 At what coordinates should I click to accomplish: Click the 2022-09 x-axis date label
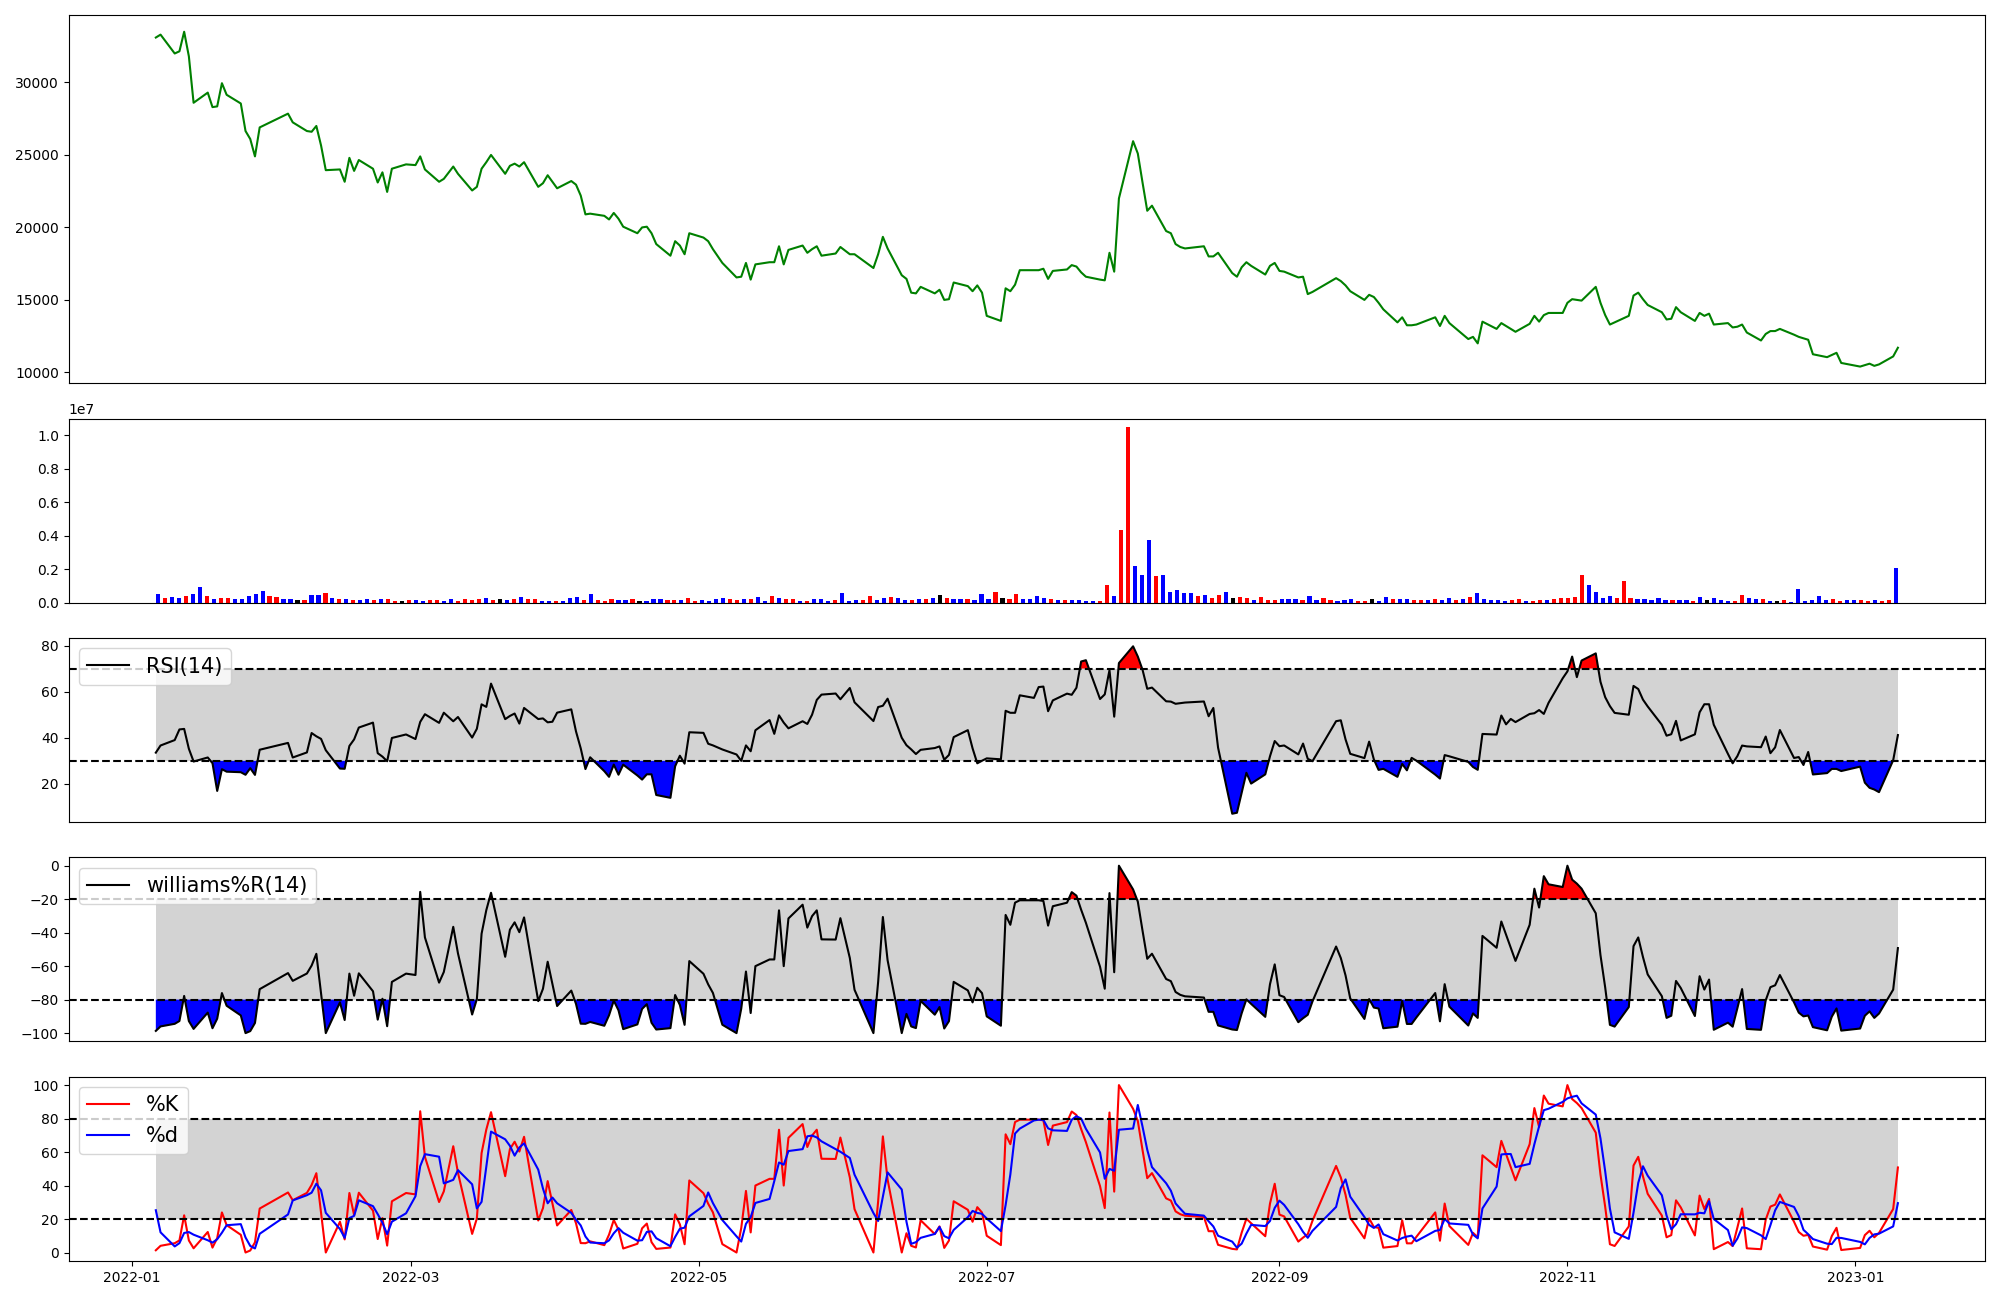tap(1279, 1277)
